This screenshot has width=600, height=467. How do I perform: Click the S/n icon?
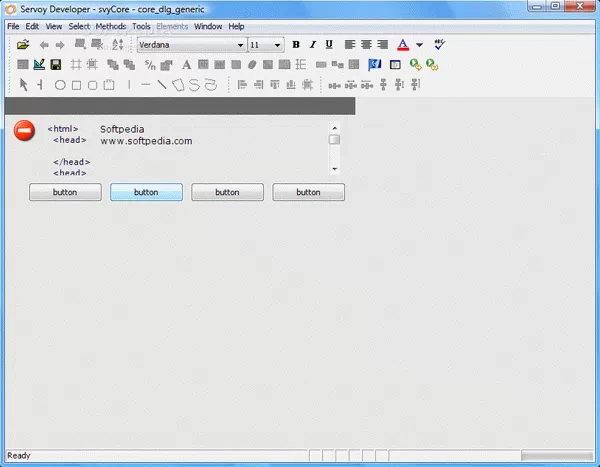(x=150, y=65)
